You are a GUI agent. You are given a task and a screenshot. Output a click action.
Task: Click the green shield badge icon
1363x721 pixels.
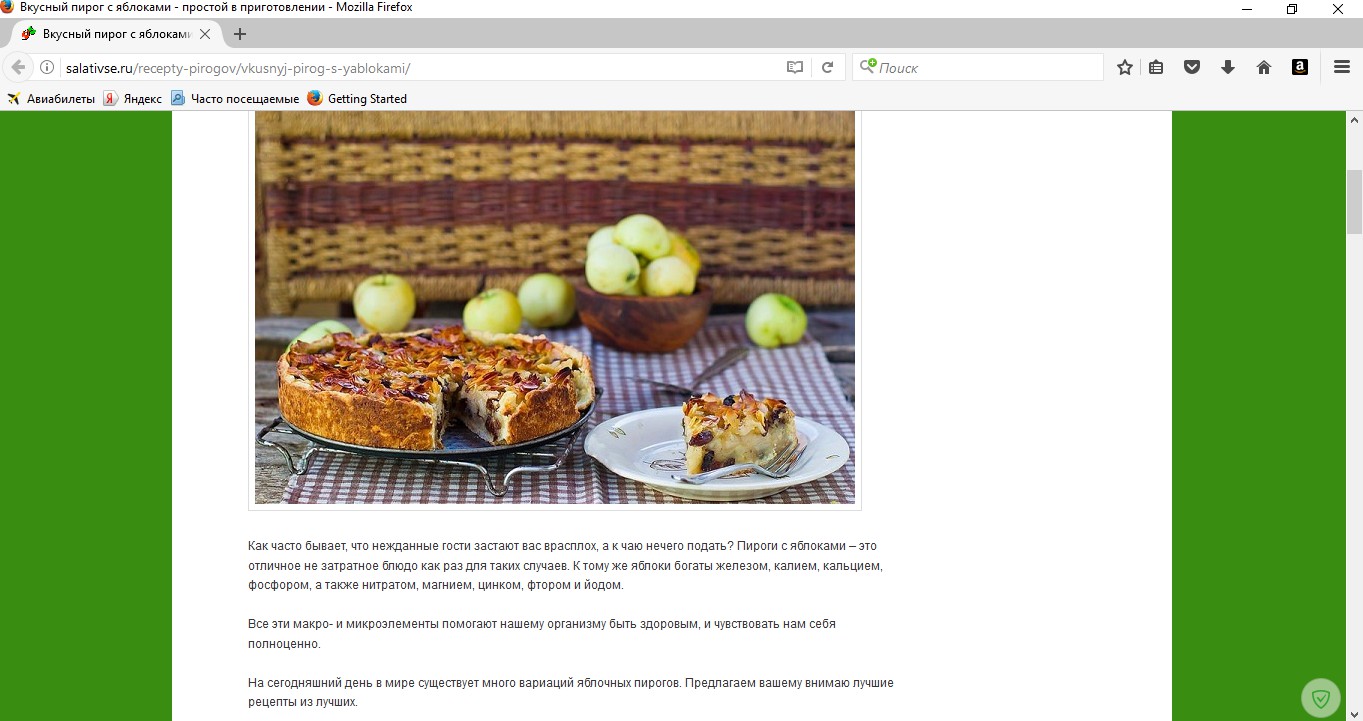[x=1321, y=698]
